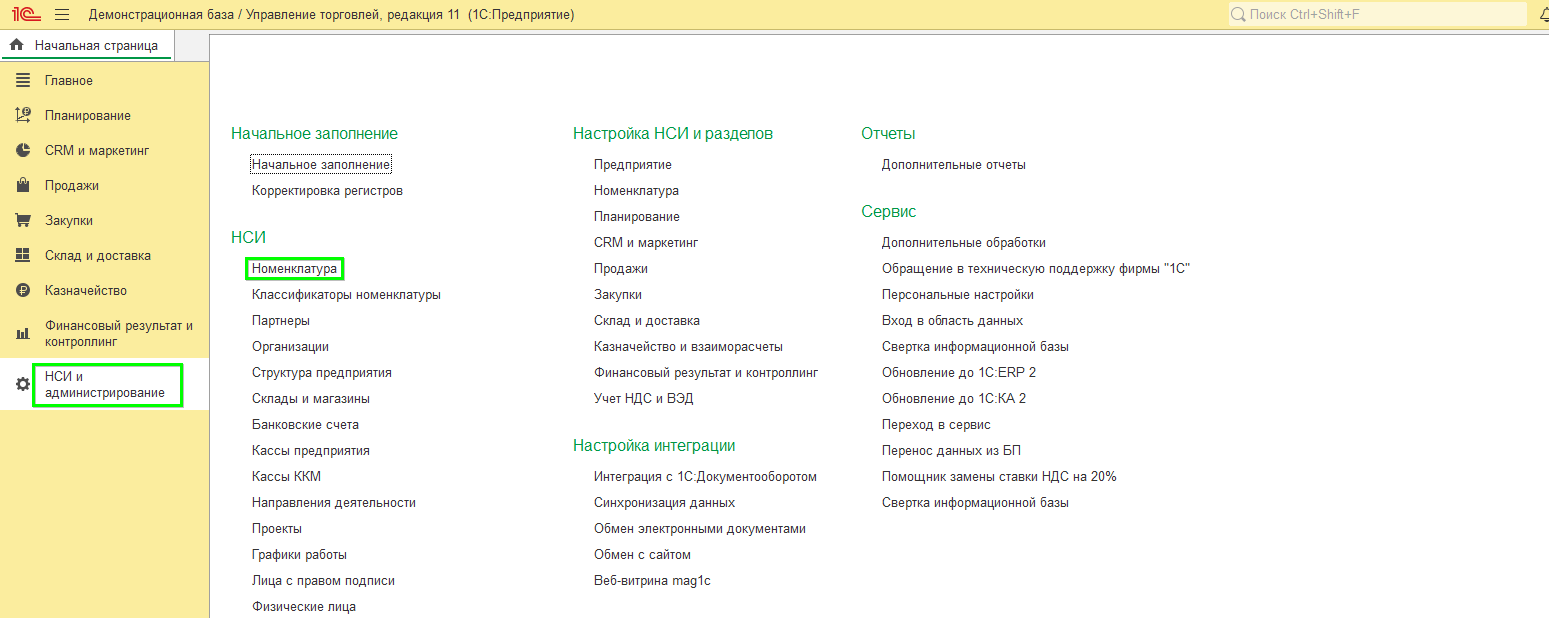
Task: Open Синхронизация данных link
Action: (664, 502)
